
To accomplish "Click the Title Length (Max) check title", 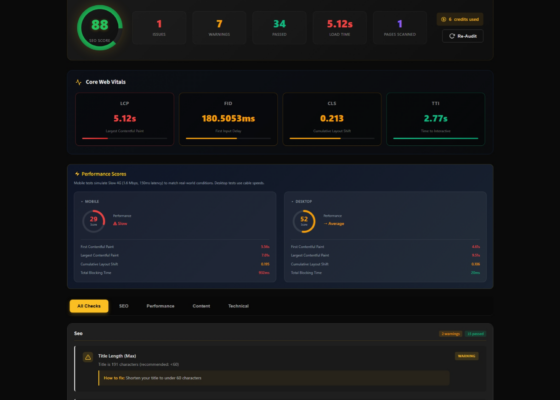I will (117, 356).
